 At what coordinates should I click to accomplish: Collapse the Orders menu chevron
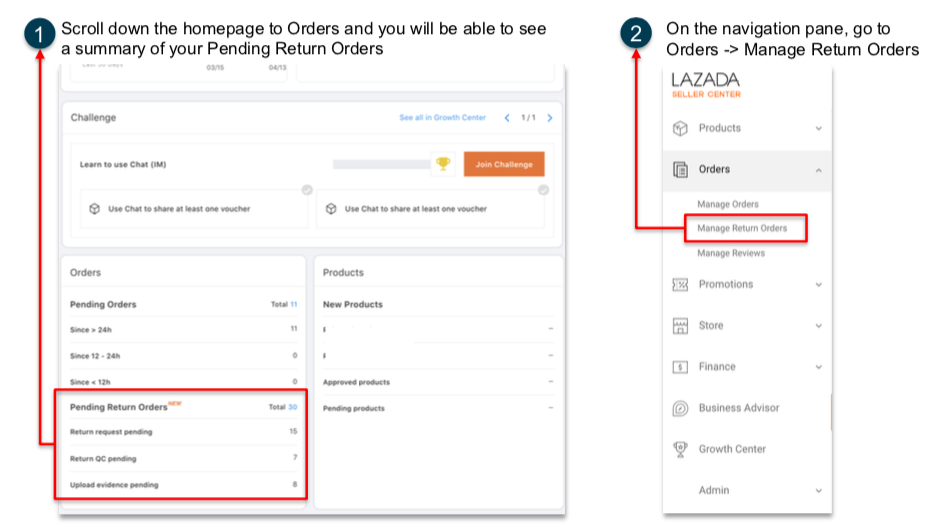818,170
